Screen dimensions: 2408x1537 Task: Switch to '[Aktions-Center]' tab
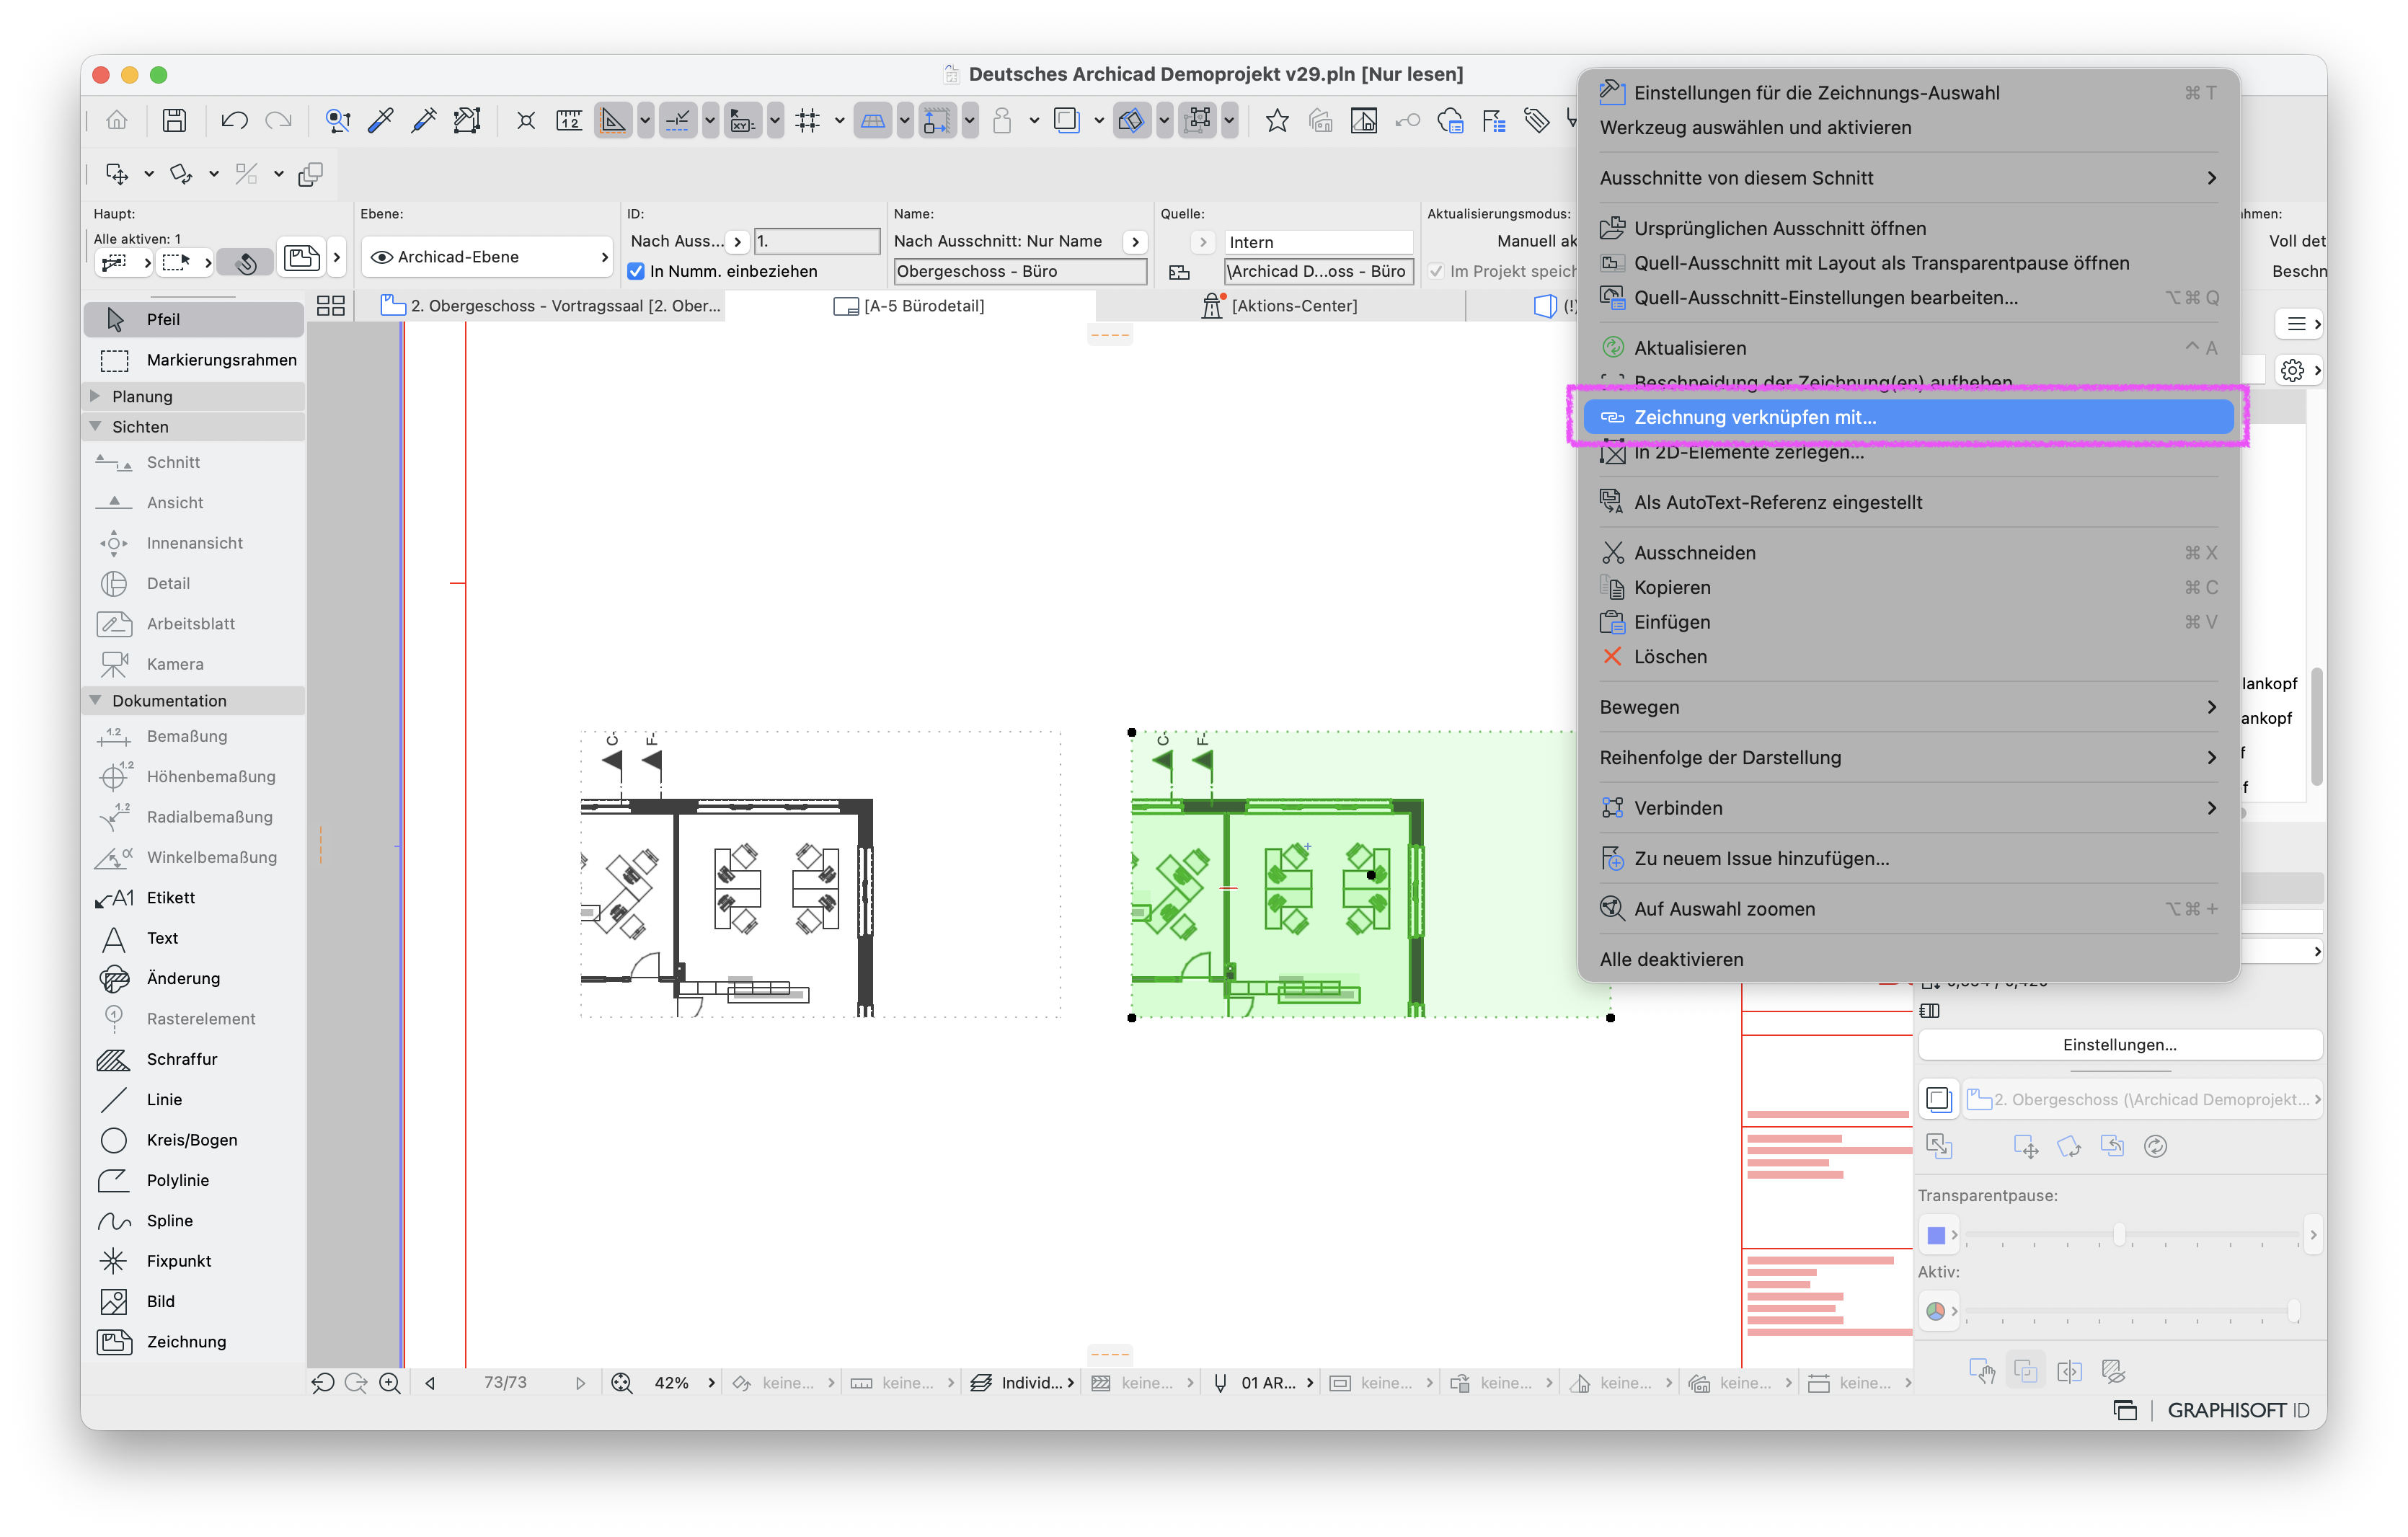pyautogui.click(x=1280, y=305)
